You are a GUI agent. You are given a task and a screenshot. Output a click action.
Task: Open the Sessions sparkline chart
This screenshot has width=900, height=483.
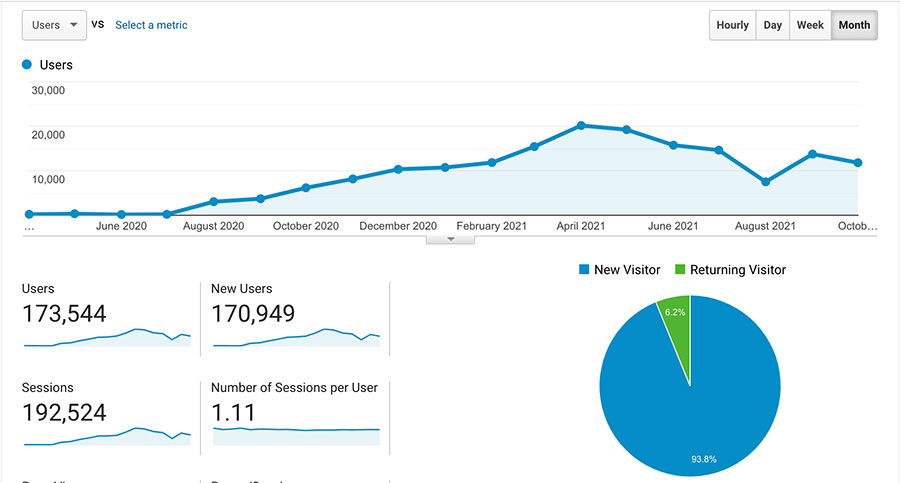click(107, 436)
